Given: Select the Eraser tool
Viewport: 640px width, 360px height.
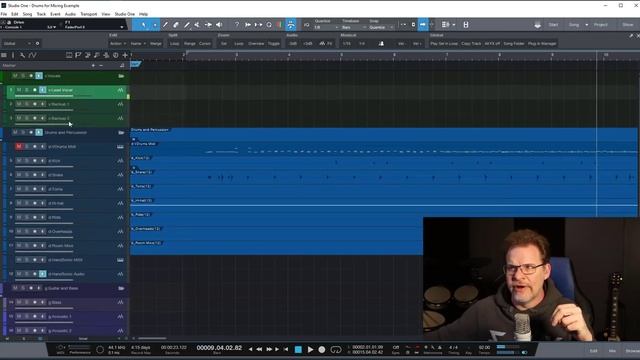Looking at the screenshot, I should pyautogui.click(x=176, y=25).
